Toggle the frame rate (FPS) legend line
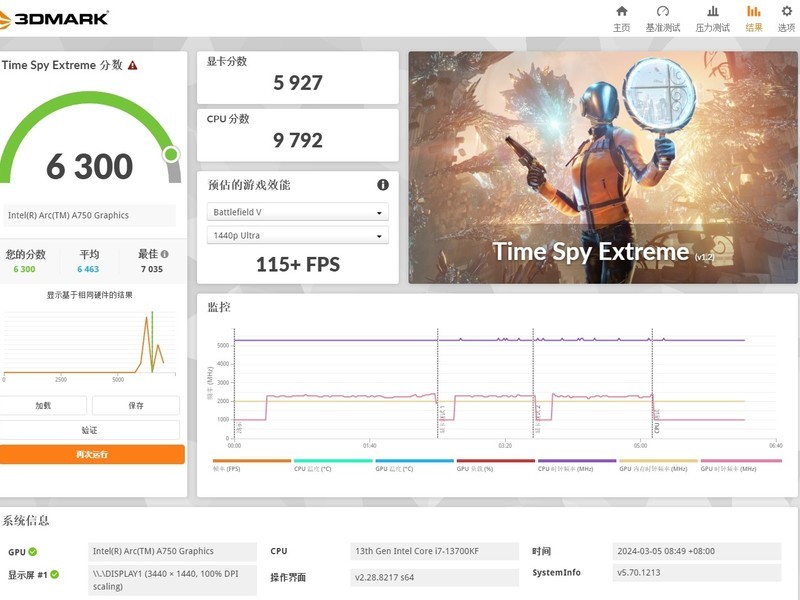Viewport: 800px width, 600px height. [x=252, y=465]
